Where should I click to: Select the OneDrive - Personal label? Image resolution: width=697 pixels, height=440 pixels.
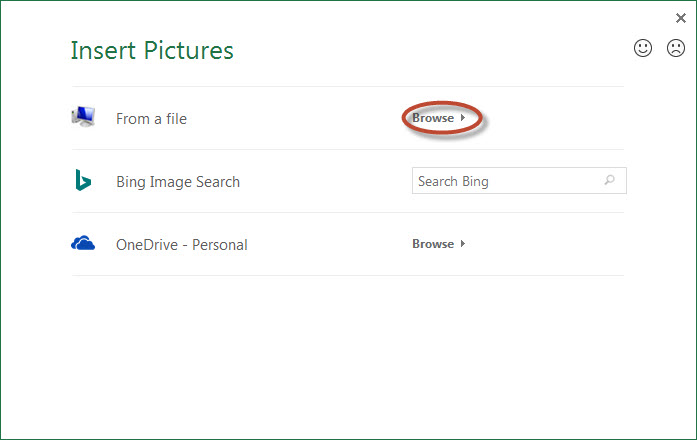(x=181, y=245)
